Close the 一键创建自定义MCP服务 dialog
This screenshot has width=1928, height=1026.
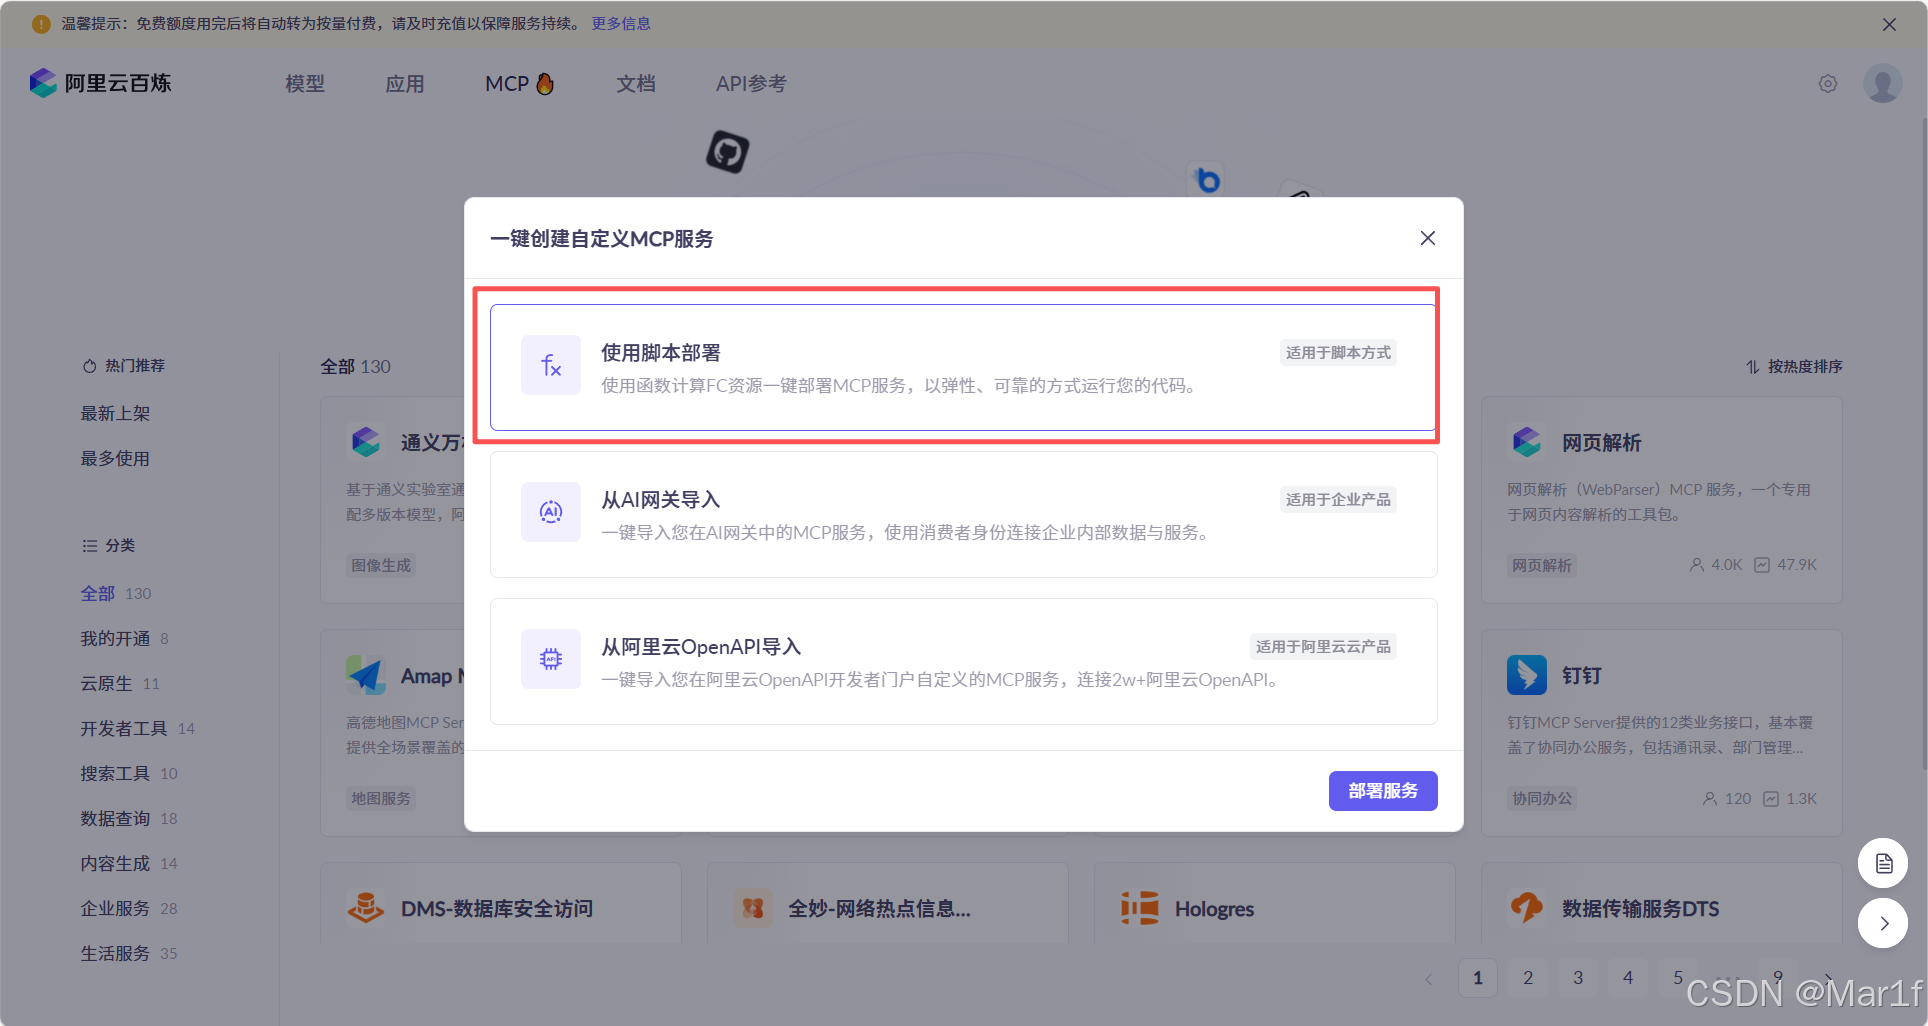pyautogui.click(x=1428, y=238)
